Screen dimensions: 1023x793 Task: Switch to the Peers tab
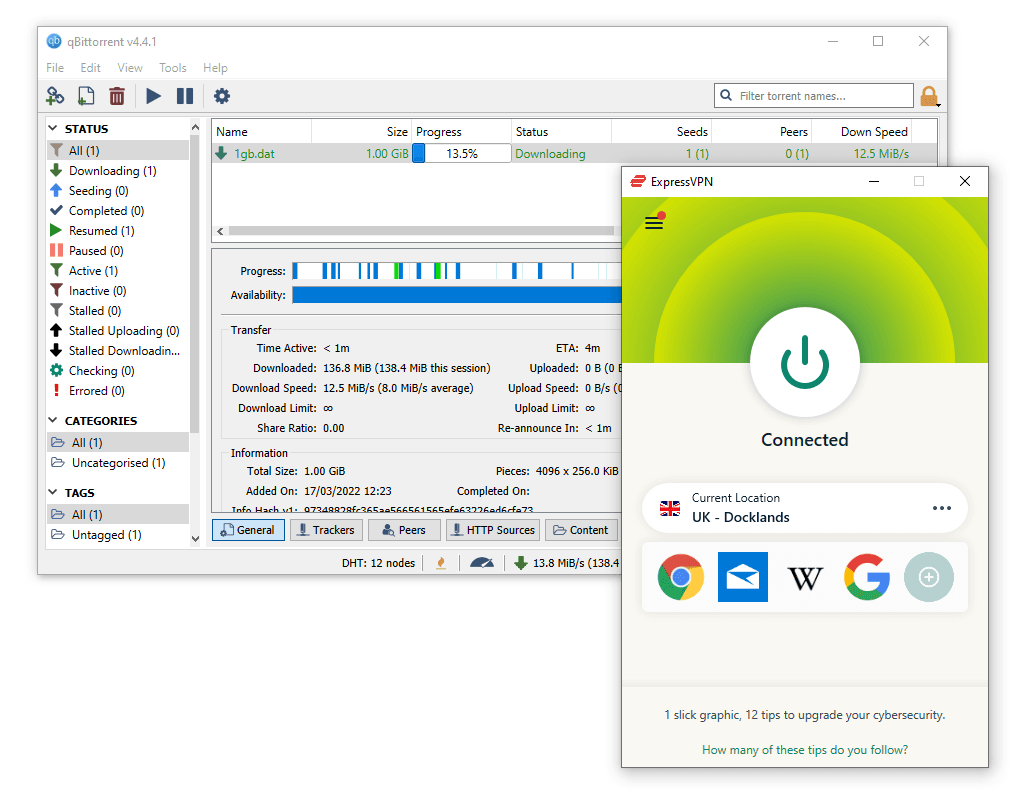point(404,530)
